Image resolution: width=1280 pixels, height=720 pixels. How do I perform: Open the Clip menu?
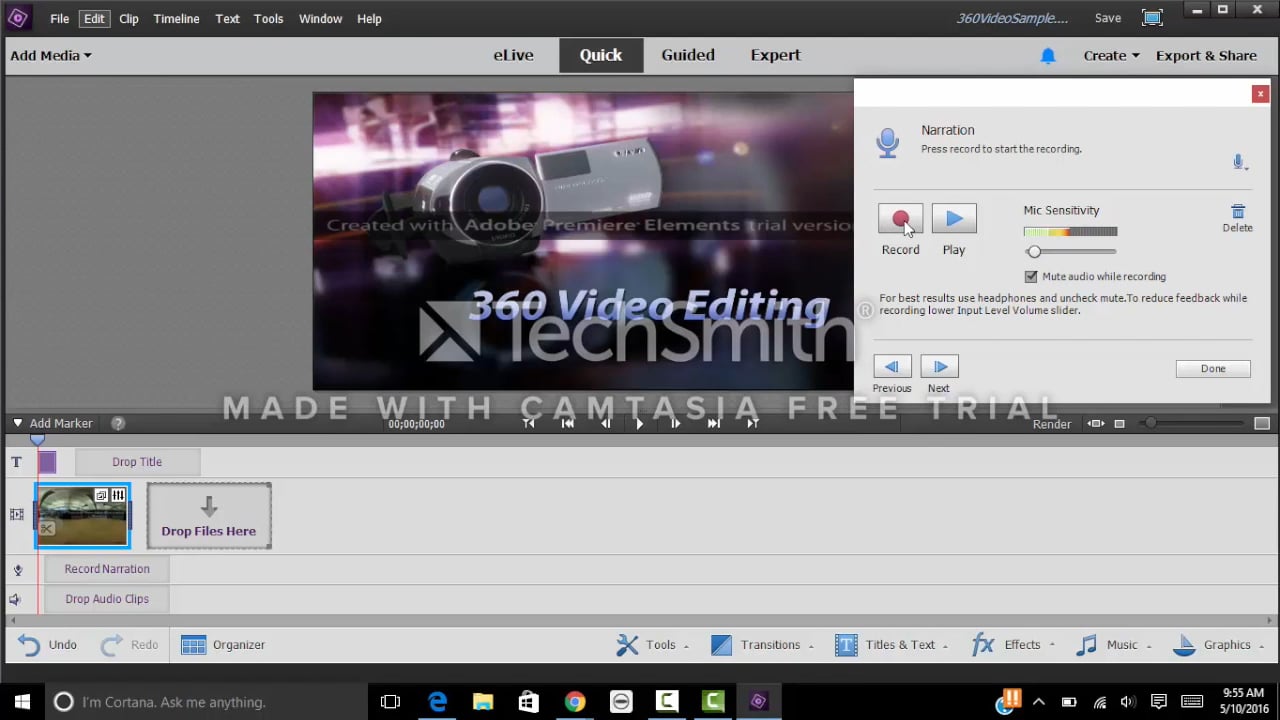129,19
